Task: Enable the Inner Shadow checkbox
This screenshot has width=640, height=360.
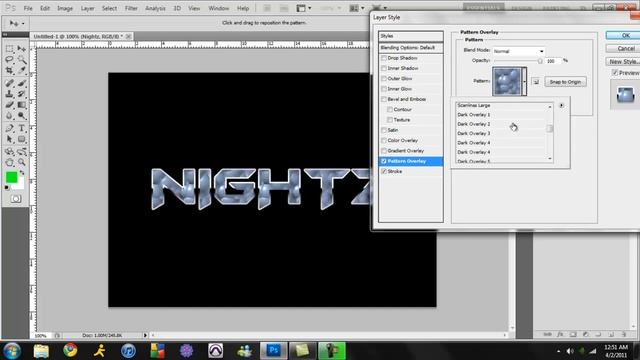Action: (x=384, y=68)
